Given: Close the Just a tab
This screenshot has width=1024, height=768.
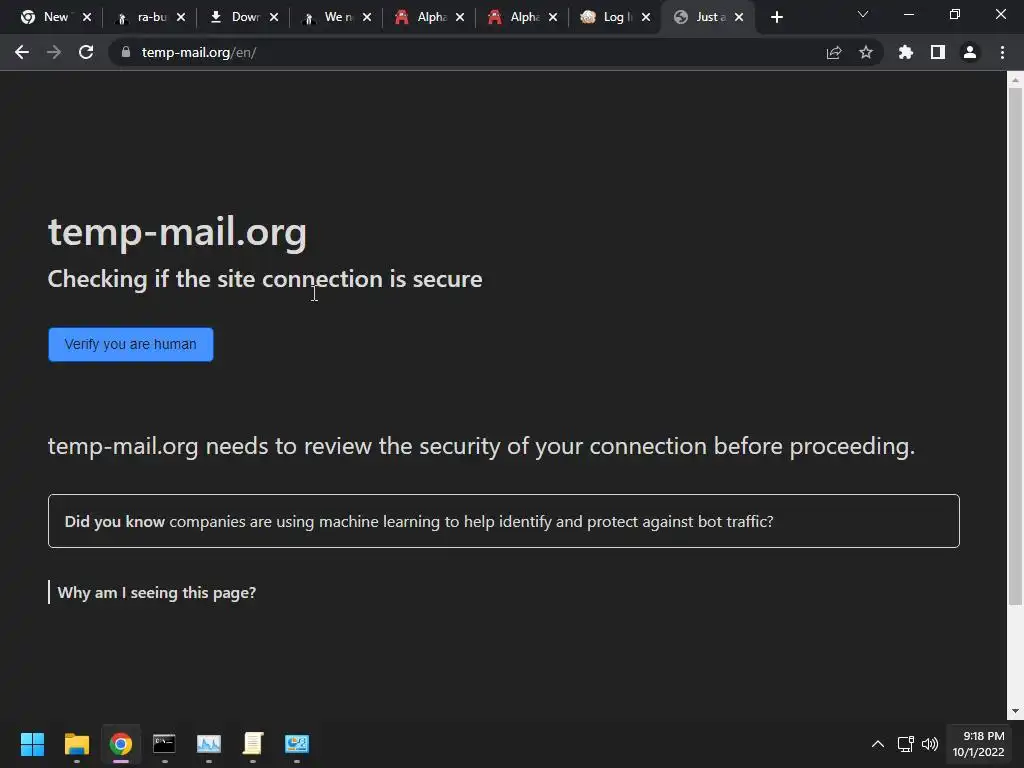Looking at the screenshot, I should (x=739, y=17).
